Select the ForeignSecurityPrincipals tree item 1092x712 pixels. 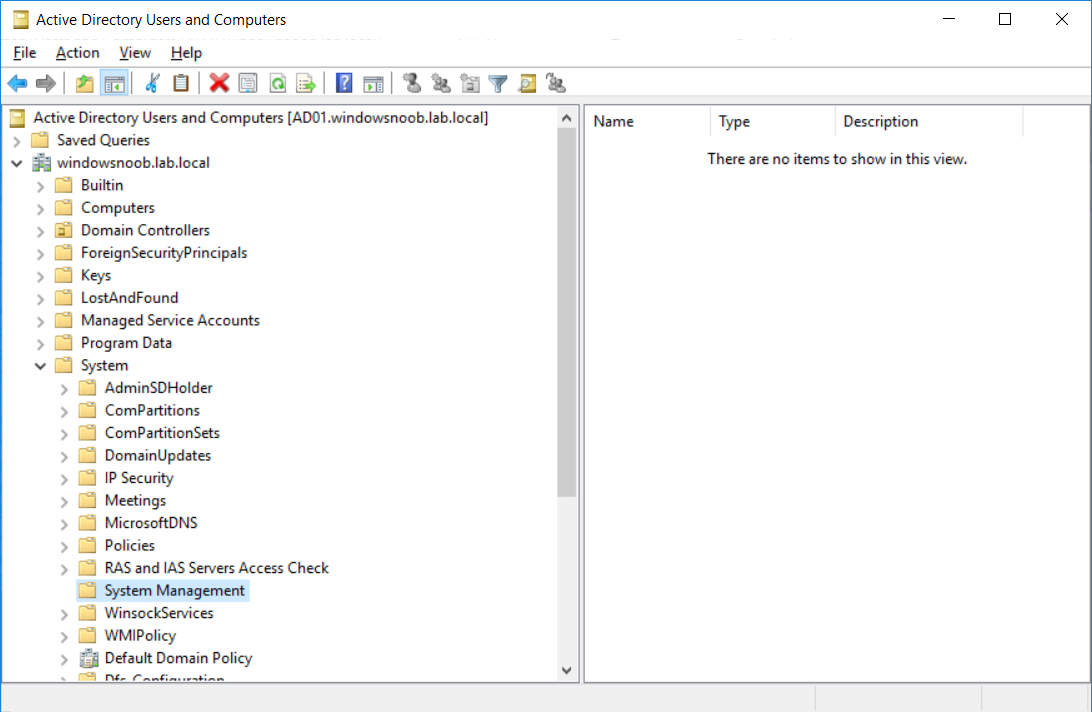[x=164, y=253]
